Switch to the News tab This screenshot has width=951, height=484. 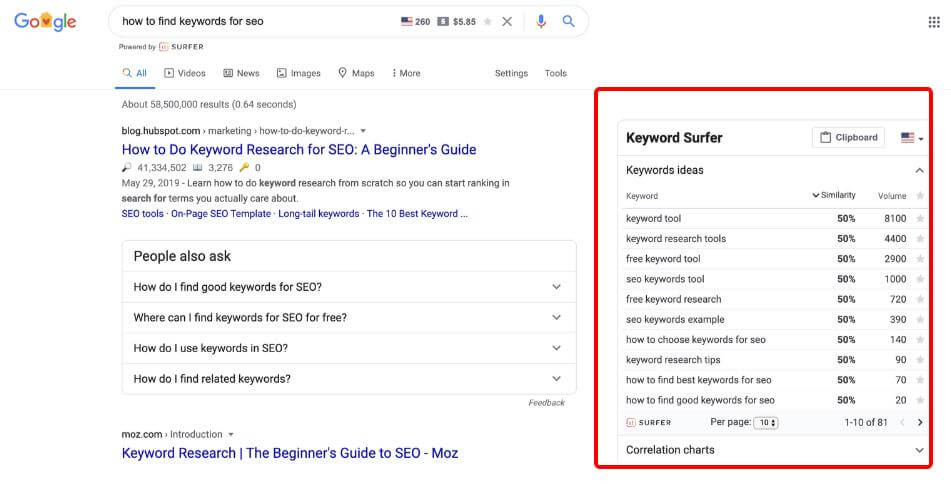coord(241,73)
